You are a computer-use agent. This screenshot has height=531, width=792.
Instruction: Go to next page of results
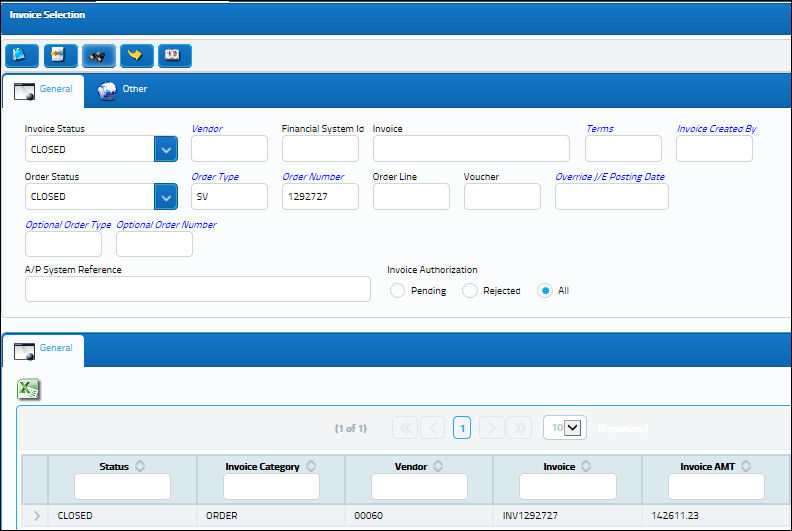(x=491, y=428)
